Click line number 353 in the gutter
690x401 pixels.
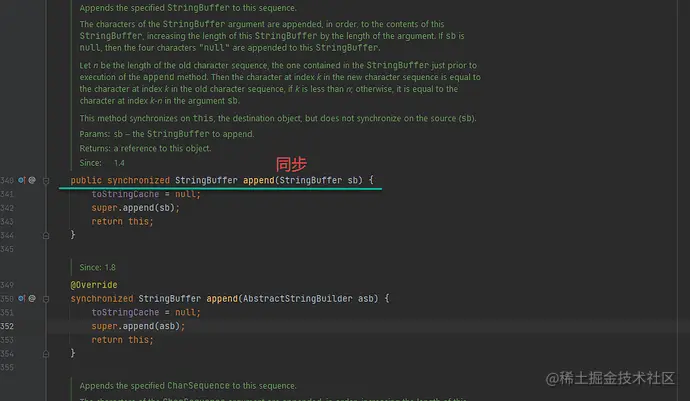pos(7,340)
